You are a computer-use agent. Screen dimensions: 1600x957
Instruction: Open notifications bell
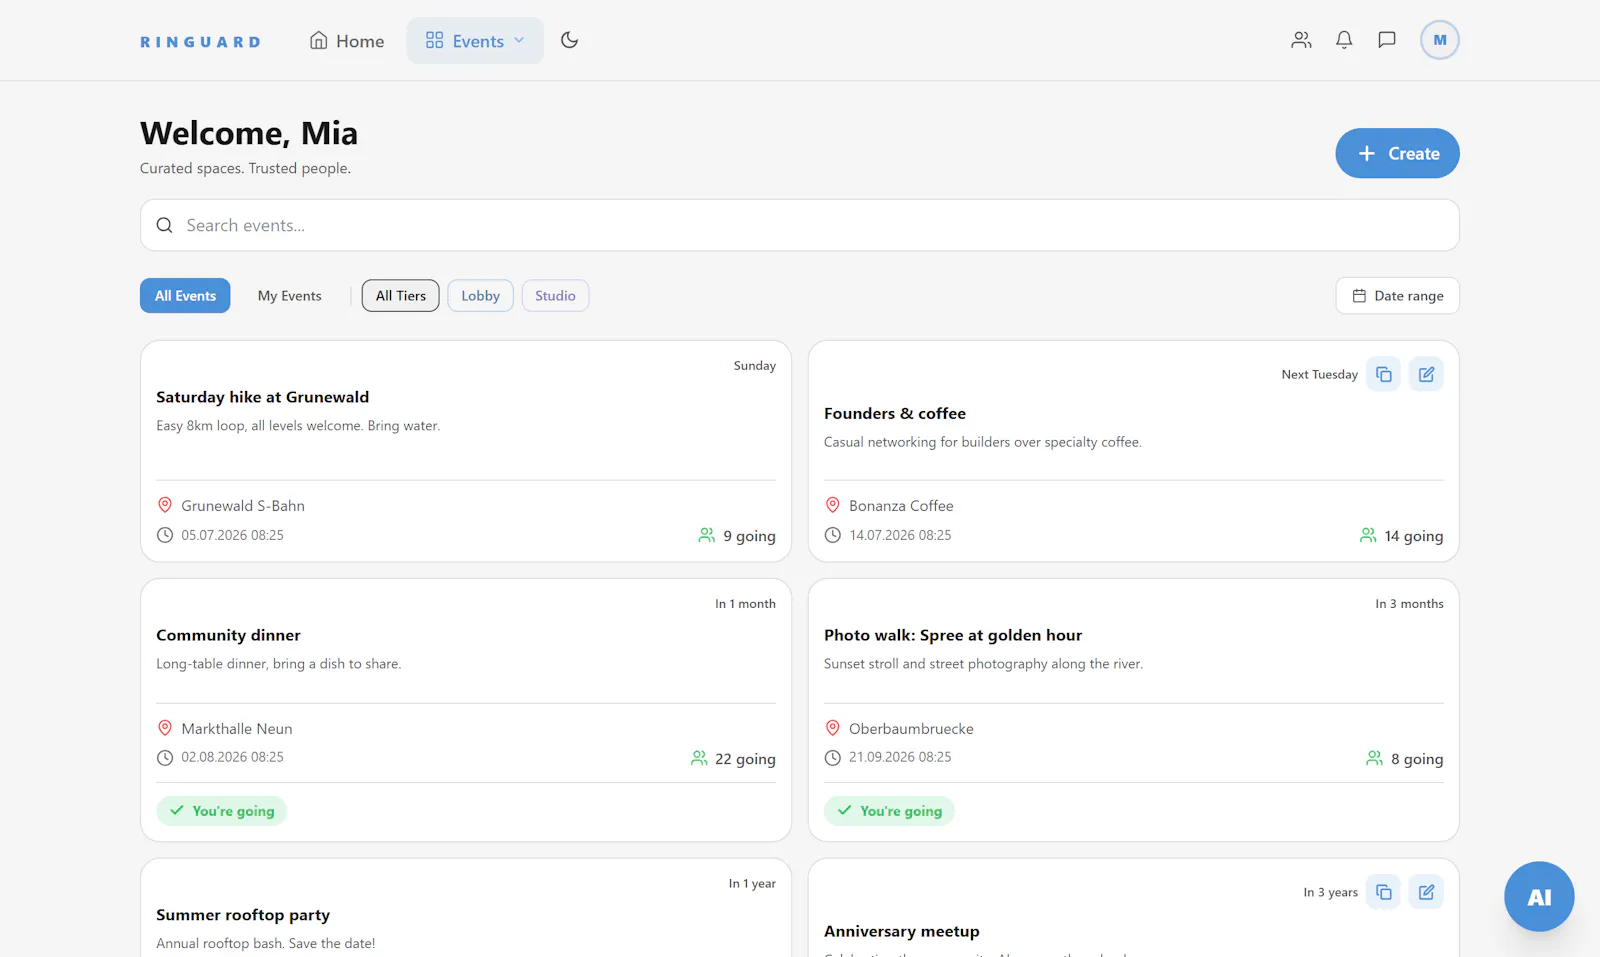click(x=1344, y=40)
